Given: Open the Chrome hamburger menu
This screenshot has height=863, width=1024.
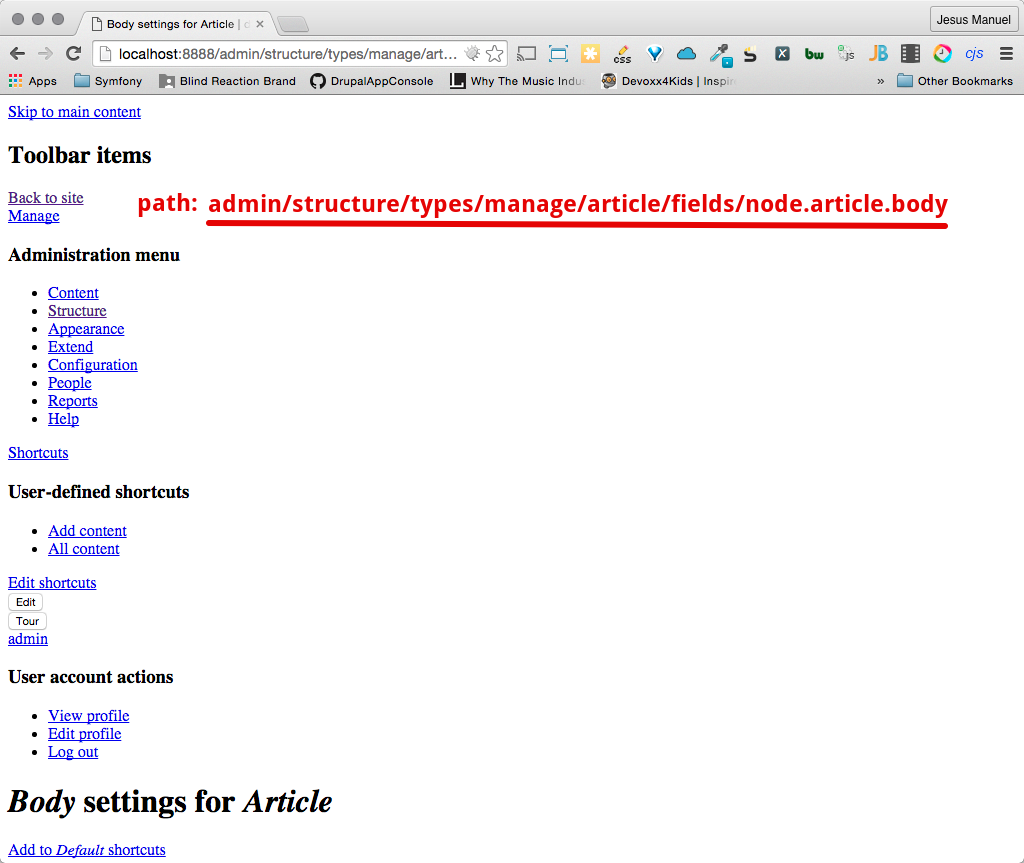Looking at the screenshot, I should (1006, 54).
